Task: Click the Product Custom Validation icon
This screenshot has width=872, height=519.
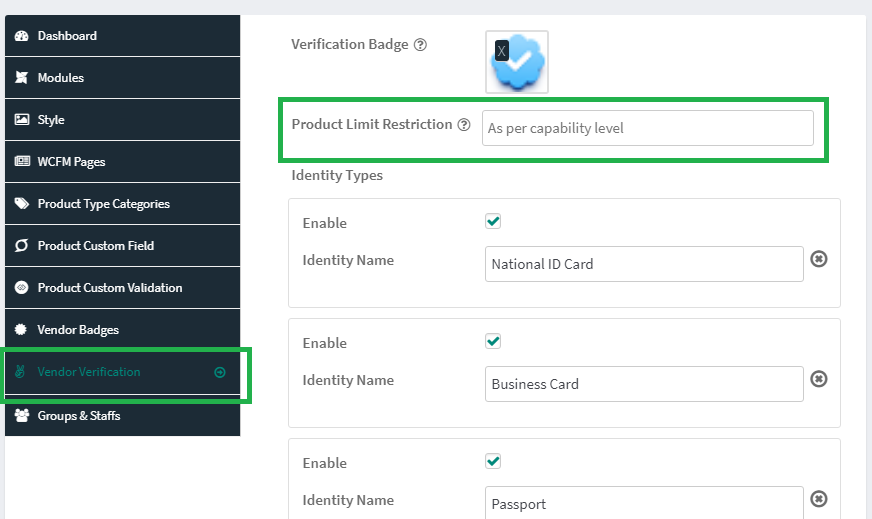Action: tap(22, 288)
